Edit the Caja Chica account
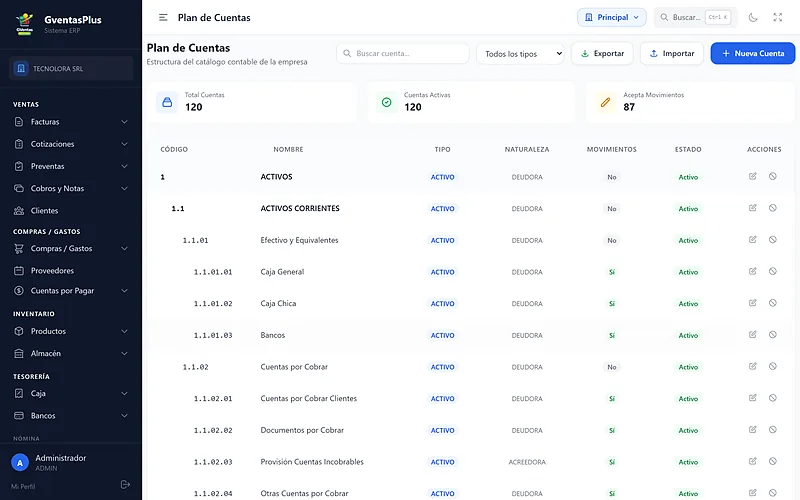The height and width of the screenshot is (500, 800). [x=753, y=303]
